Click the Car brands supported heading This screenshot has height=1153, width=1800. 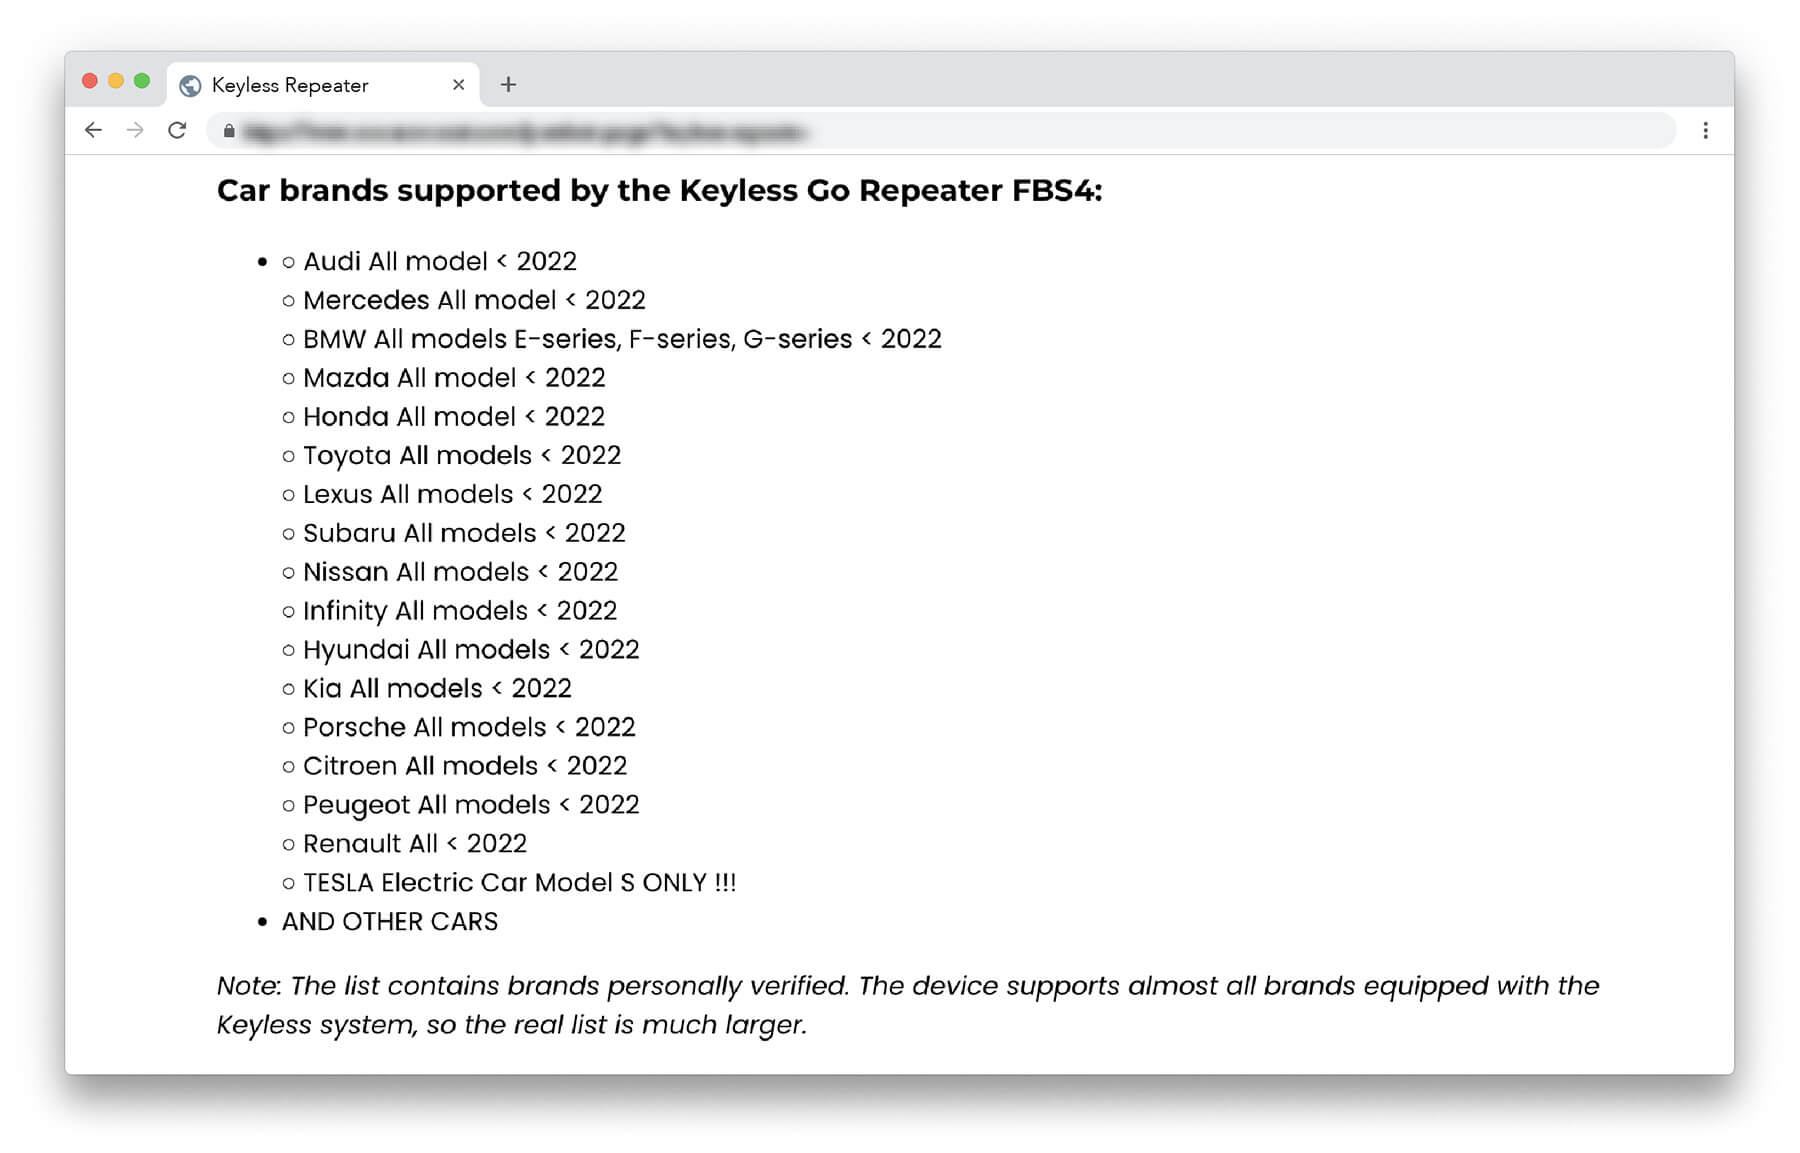pos(659,190)
